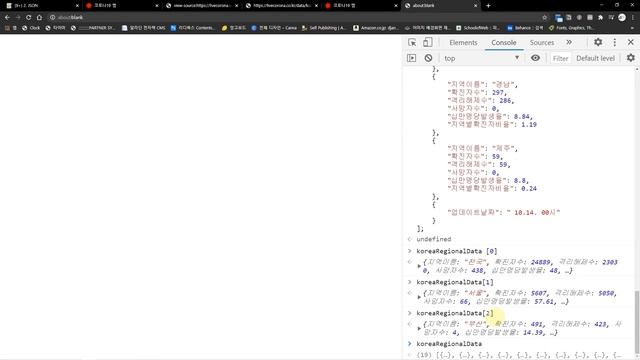Click the koreaRegionalData [0] command text
640x360 pixels.
[457, 251]
